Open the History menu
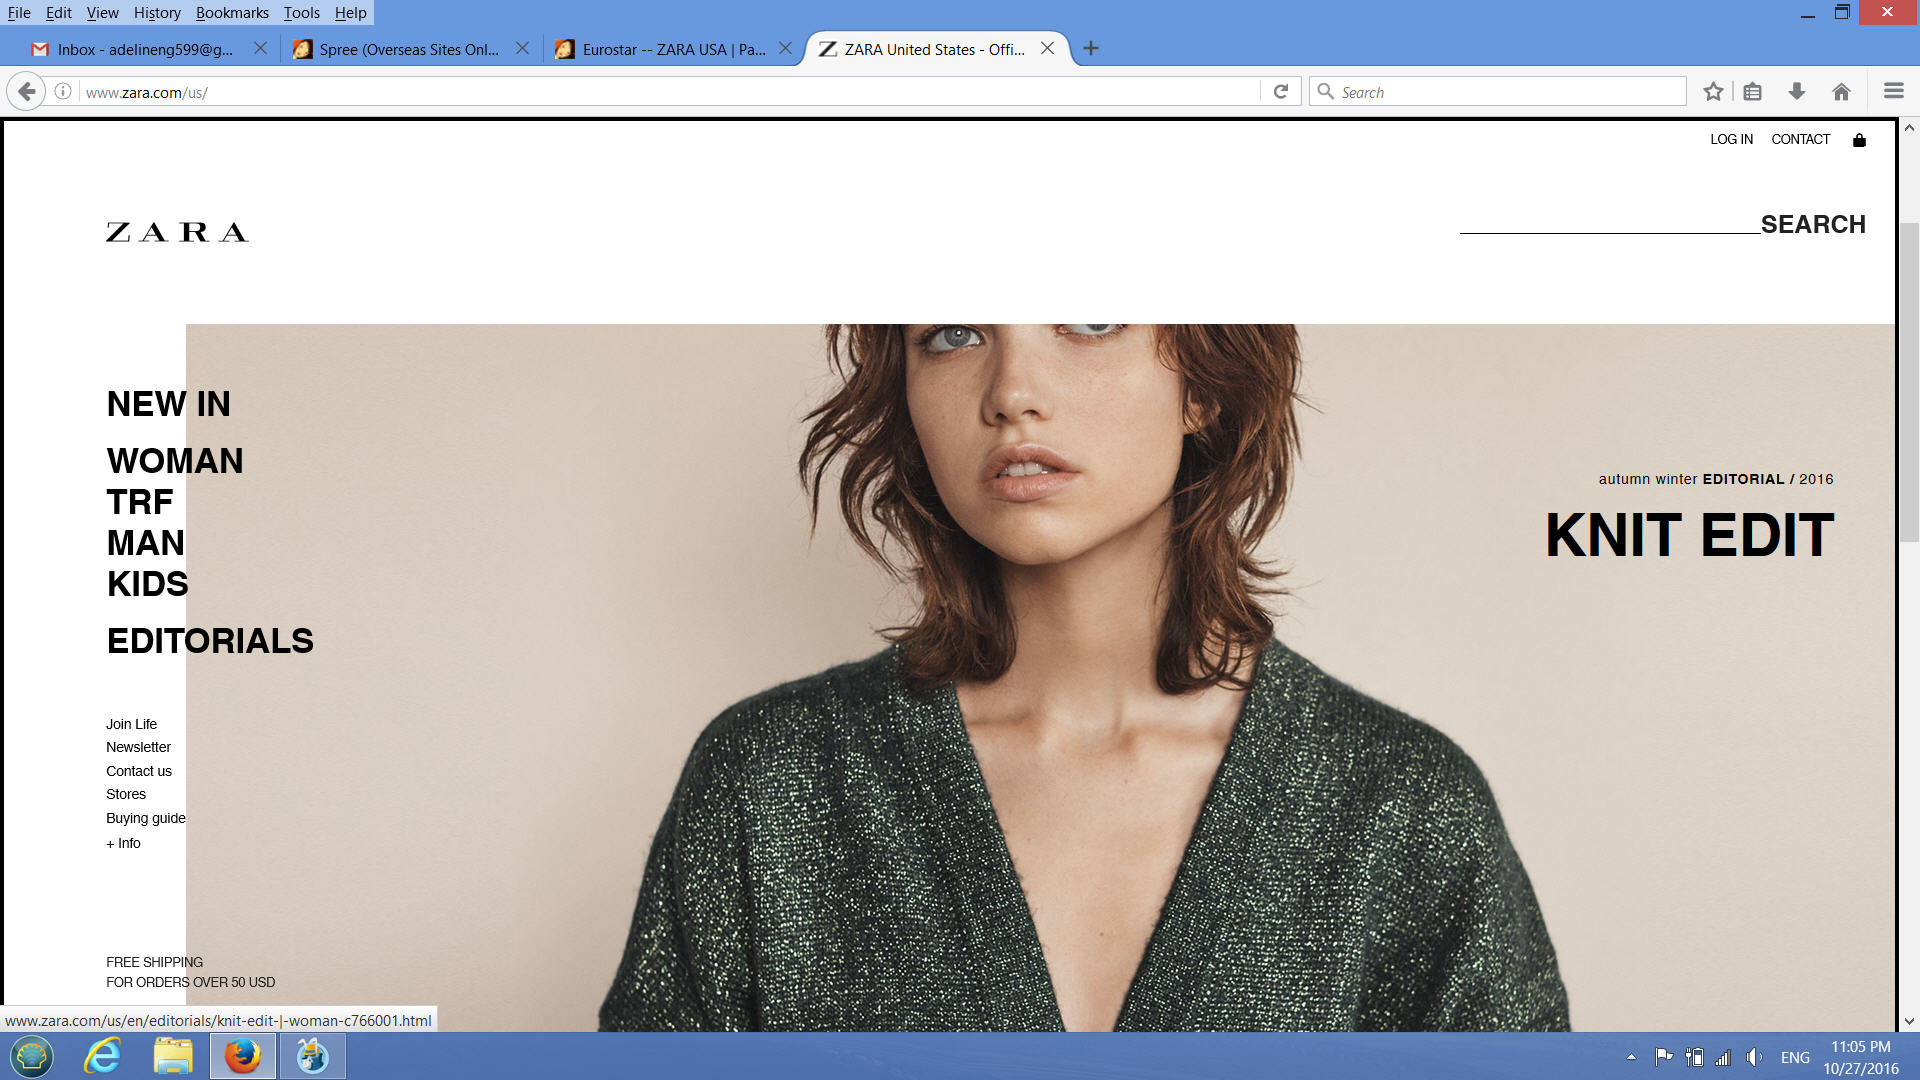 [x=157, y=13]
